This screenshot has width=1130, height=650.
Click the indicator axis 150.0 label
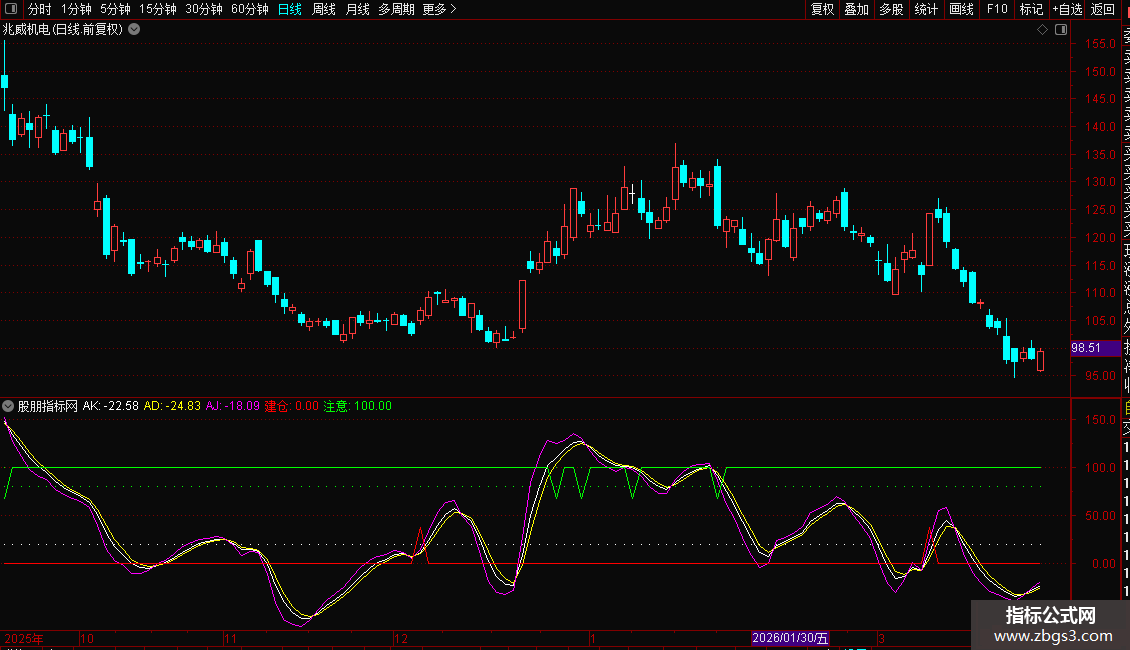pyautogui.click(x=1100, y=420)
